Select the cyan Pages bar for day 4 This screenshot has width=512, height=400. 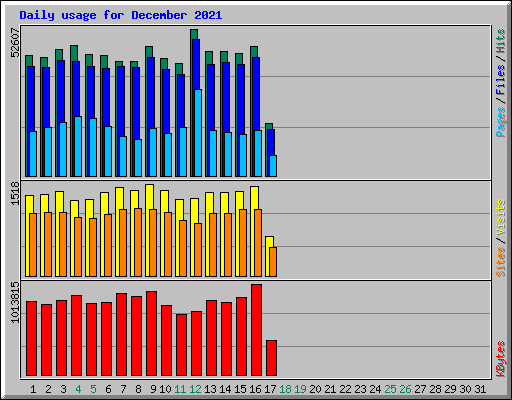pos(78,146)
